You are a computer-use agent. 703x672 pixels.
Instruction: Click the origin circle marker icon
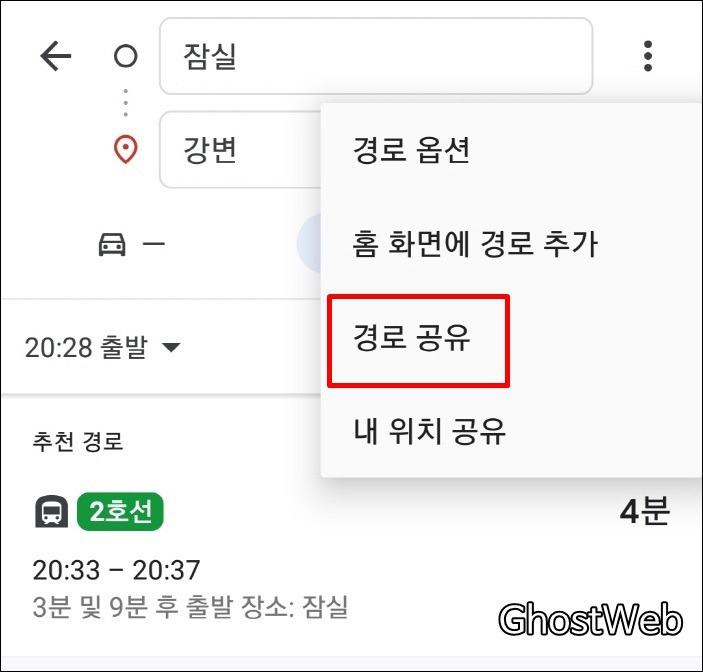coord(126,56)
